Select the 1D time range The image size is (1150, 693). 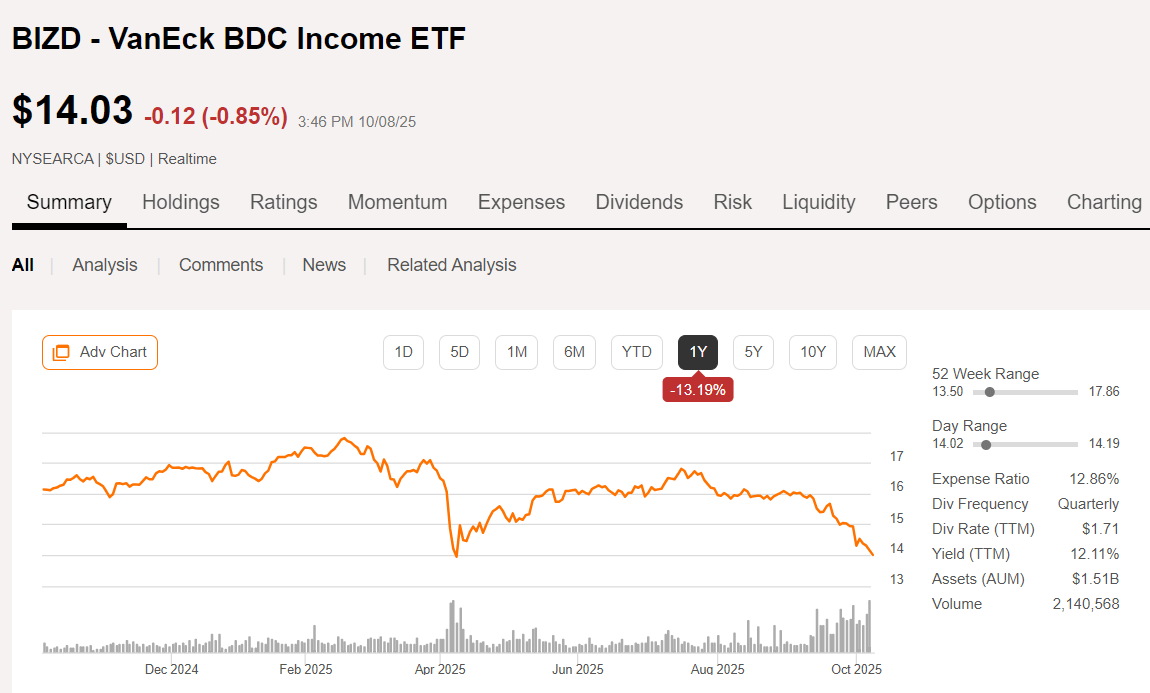pos(403,352)
